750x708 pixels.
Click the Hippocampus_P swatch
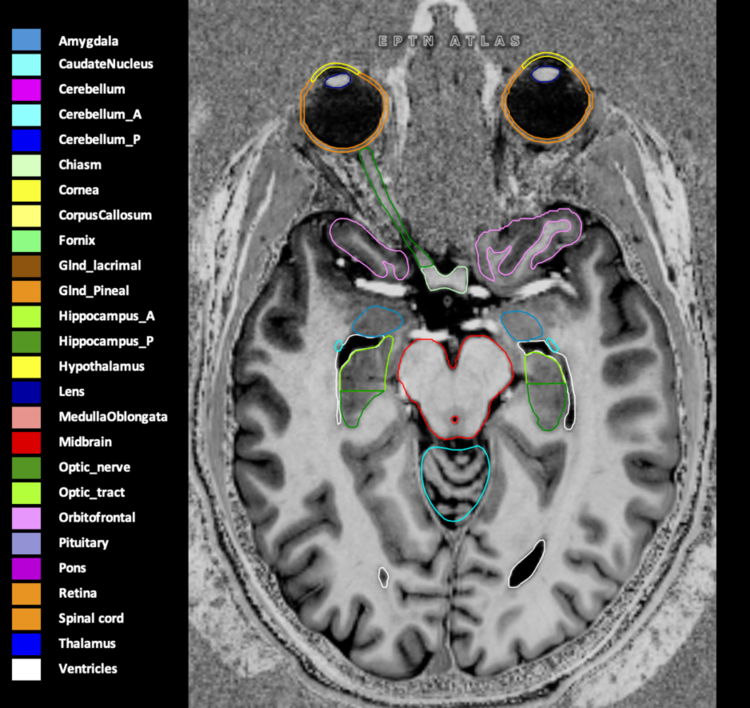coord(26,342)
